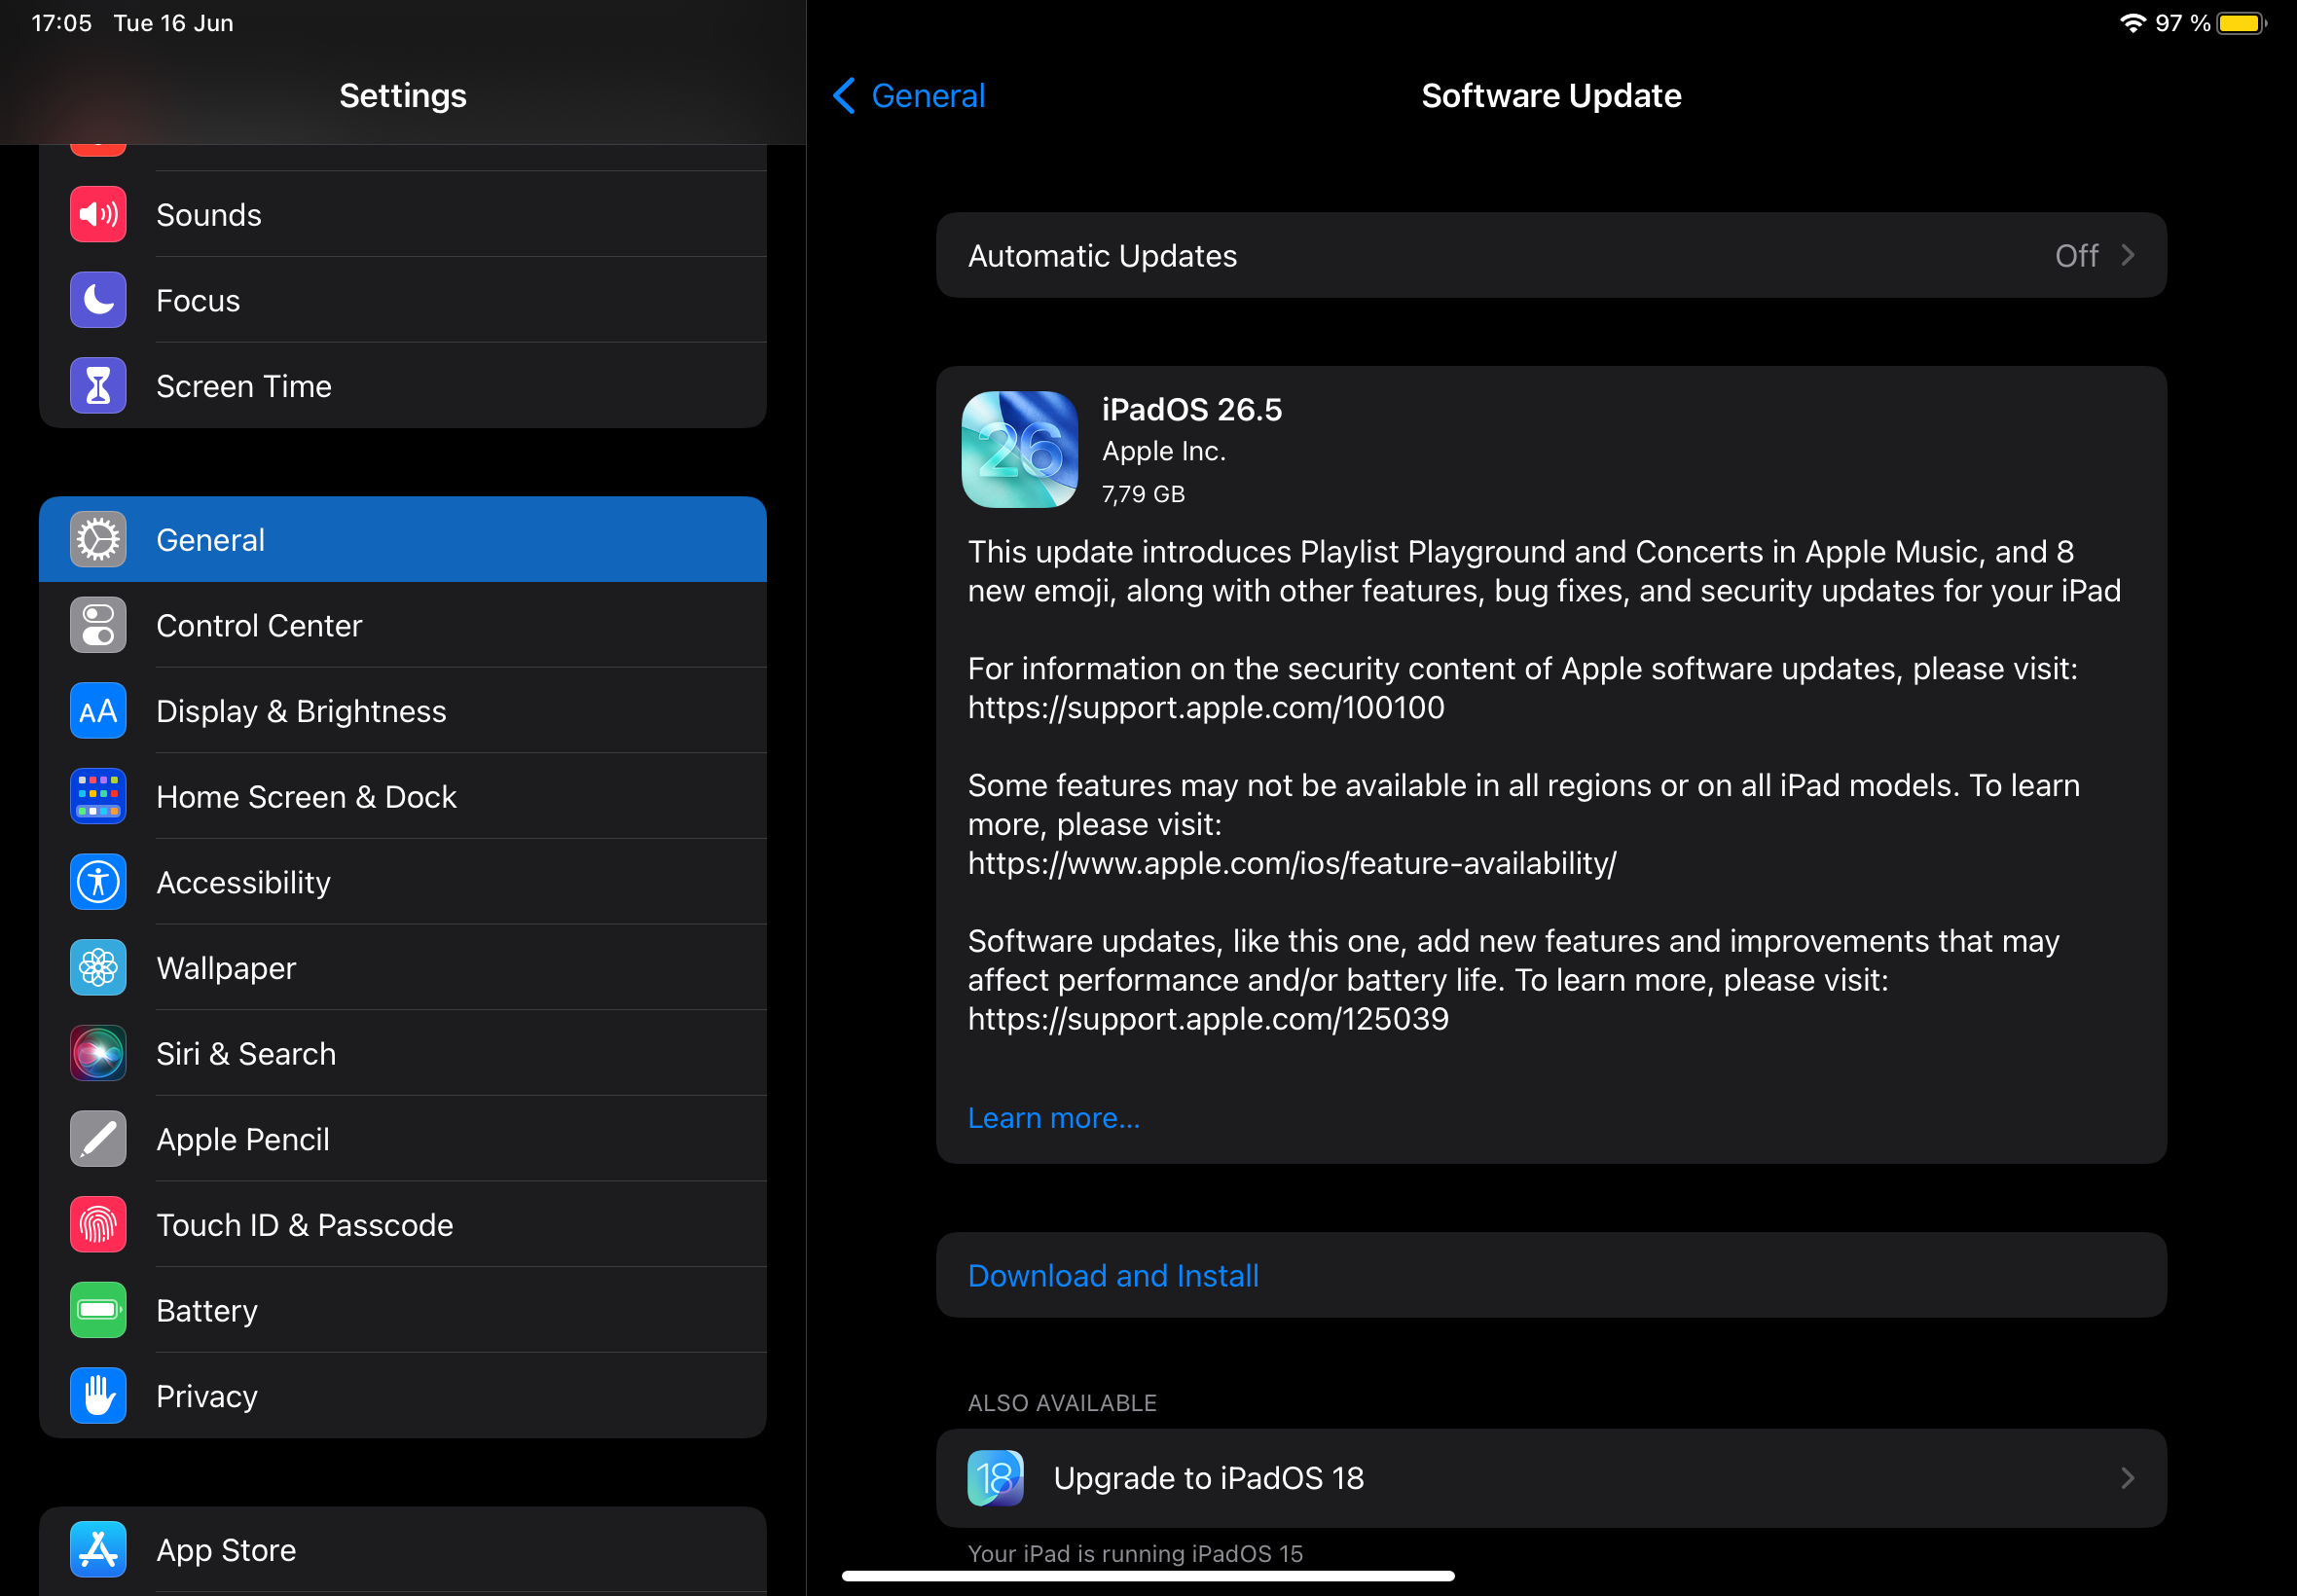2297x1596 pixels.
Task: Tap the iPadOS 18 upgrade icon
Action: 996,1479
